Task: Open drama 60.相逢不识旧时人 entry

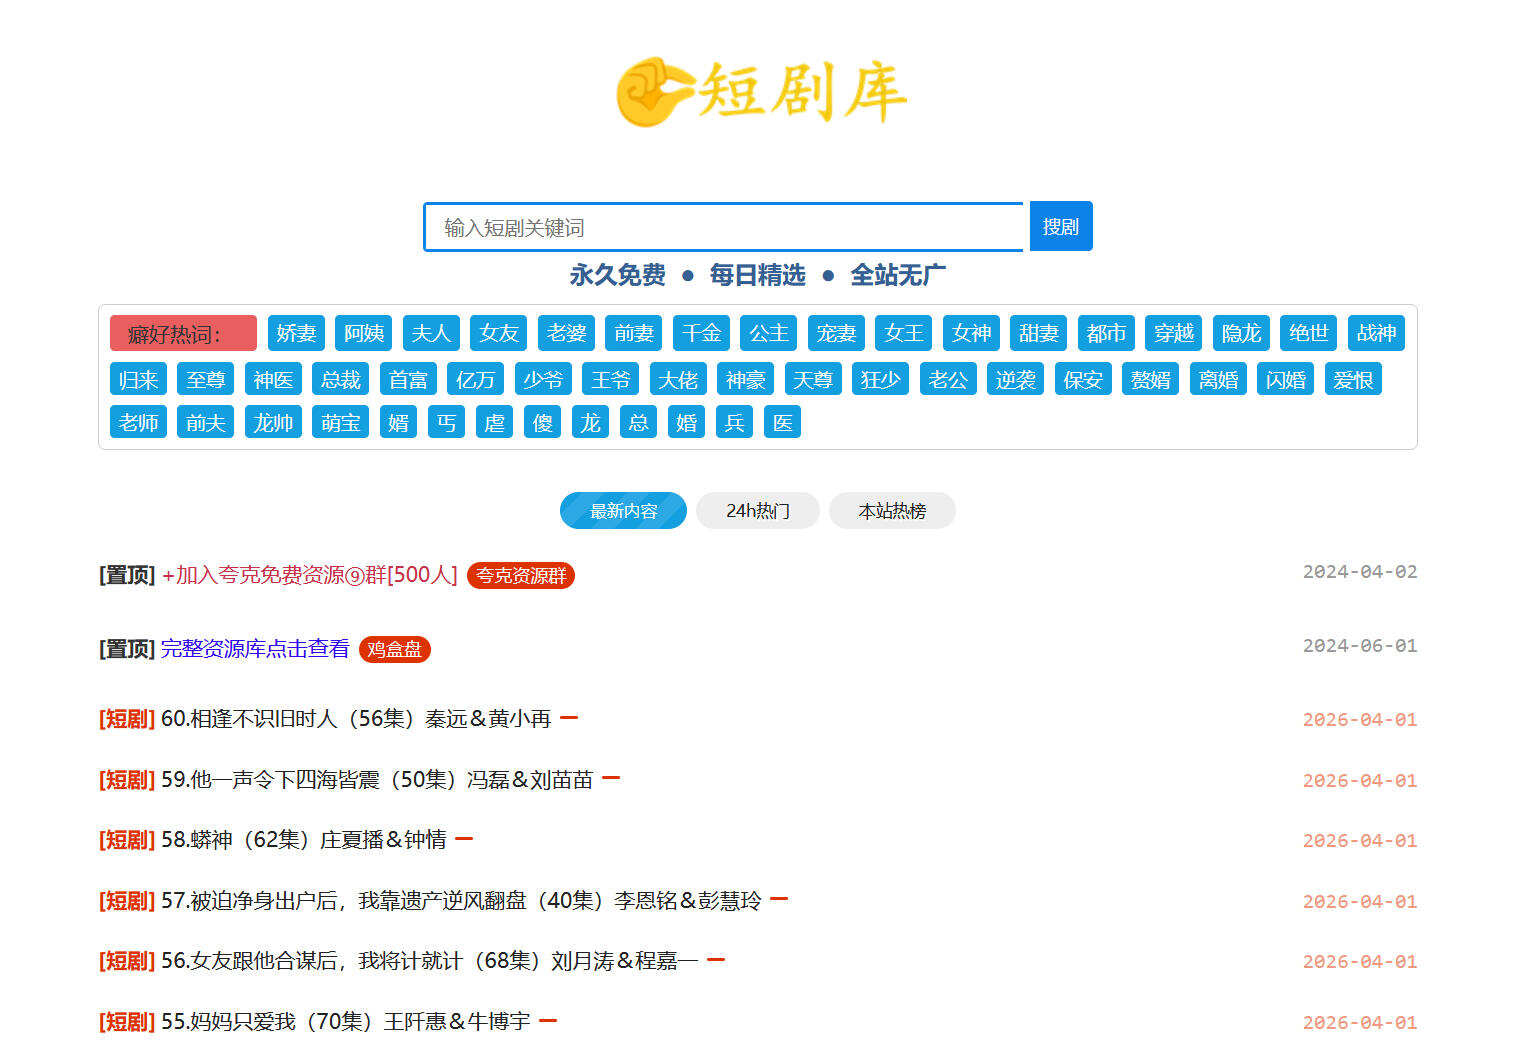Action: pyautogui.click(x=356, y=719)
